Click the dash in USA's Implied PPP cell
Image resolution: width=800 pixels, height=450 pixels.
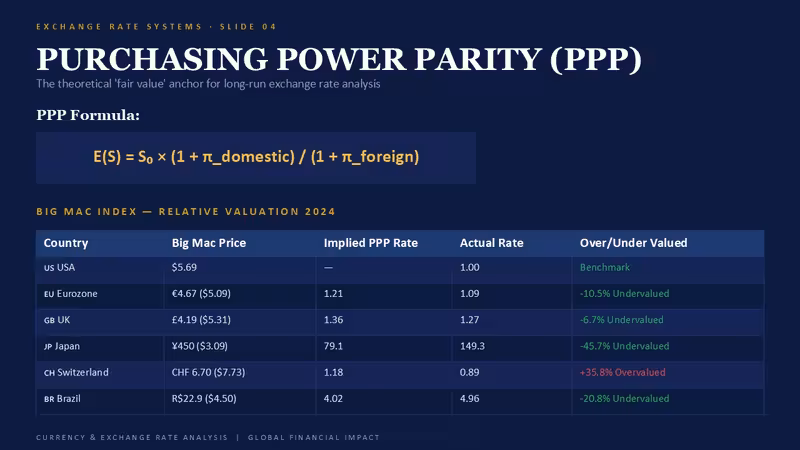pos(328,267)
